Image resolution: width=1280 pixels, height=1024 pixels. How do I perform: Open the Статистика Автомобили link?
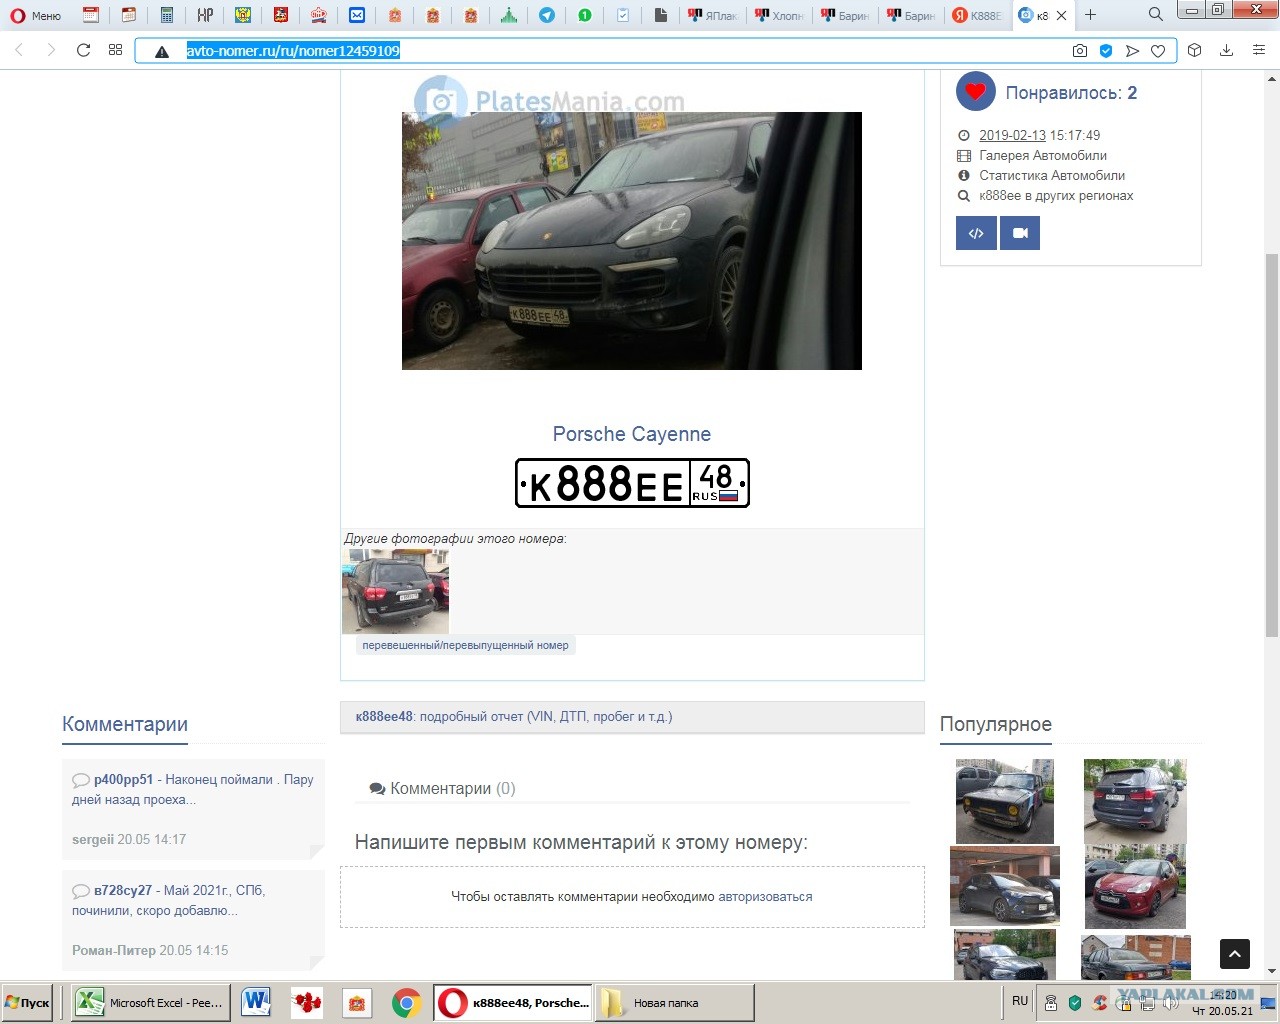pyautogui.click(x=1052, y=175)
